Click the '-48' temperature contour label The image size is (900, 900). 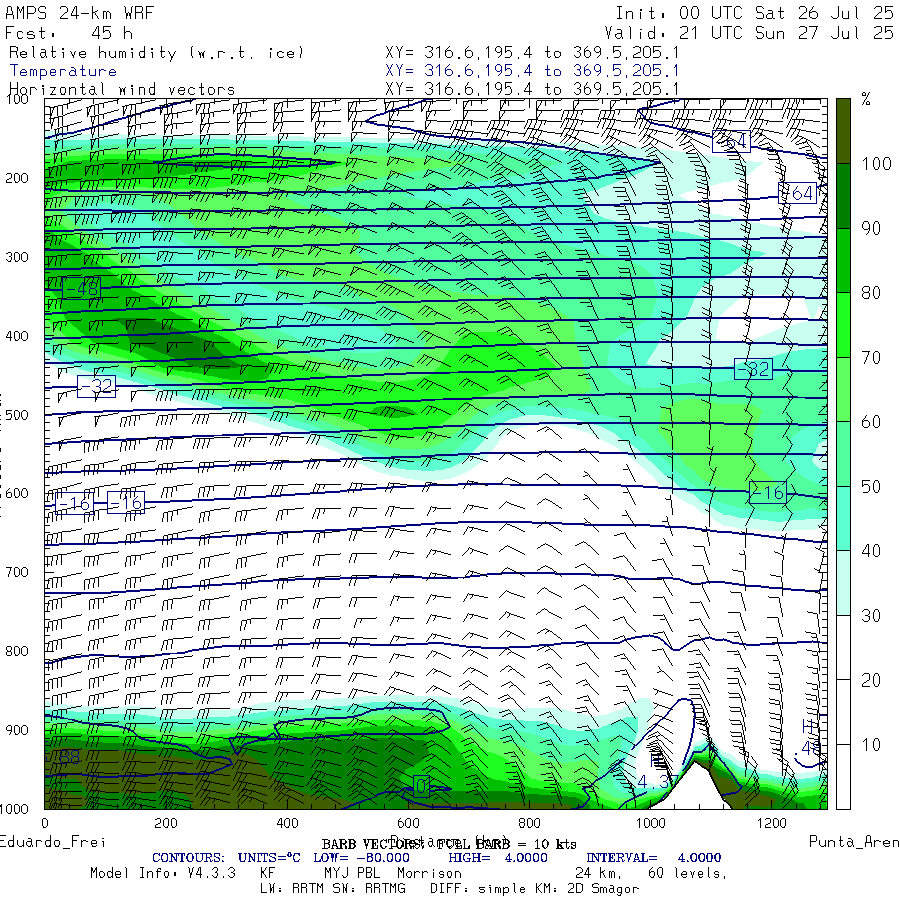82,288
